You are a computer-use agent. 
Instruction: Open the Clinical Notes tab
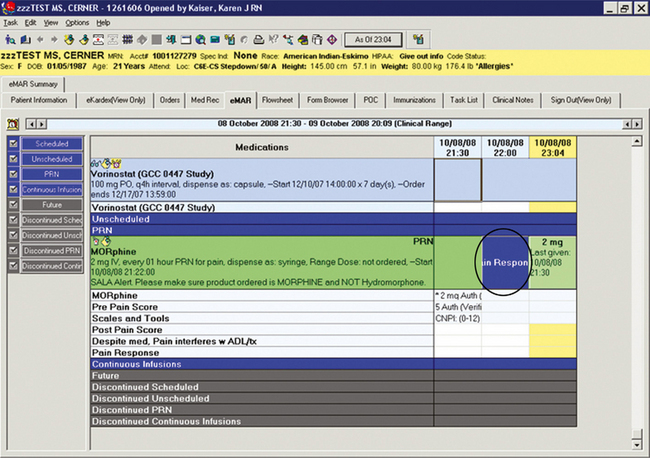point(513,100)
